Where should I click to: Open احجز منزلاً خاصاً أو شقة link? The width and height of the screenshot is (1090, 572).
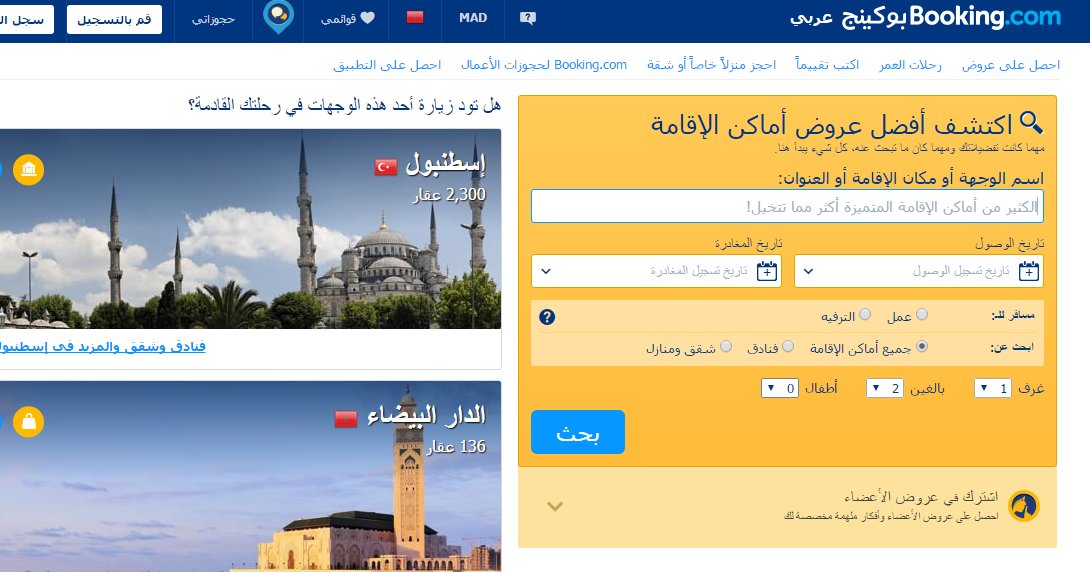point(711,65)
